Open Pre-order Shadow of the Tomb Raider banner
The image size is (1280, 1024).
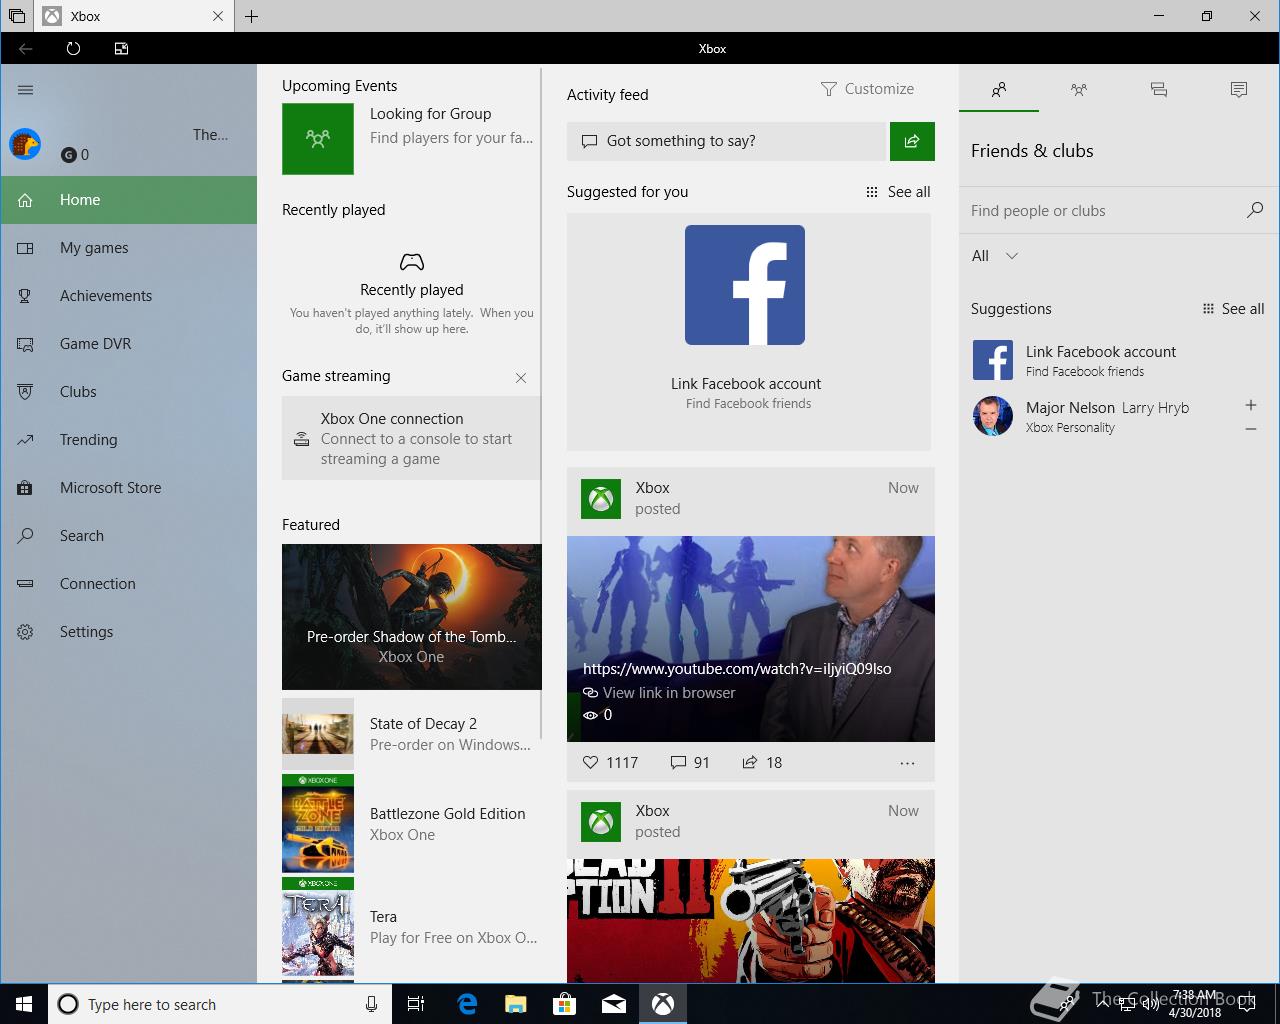[x=411, y=617]
